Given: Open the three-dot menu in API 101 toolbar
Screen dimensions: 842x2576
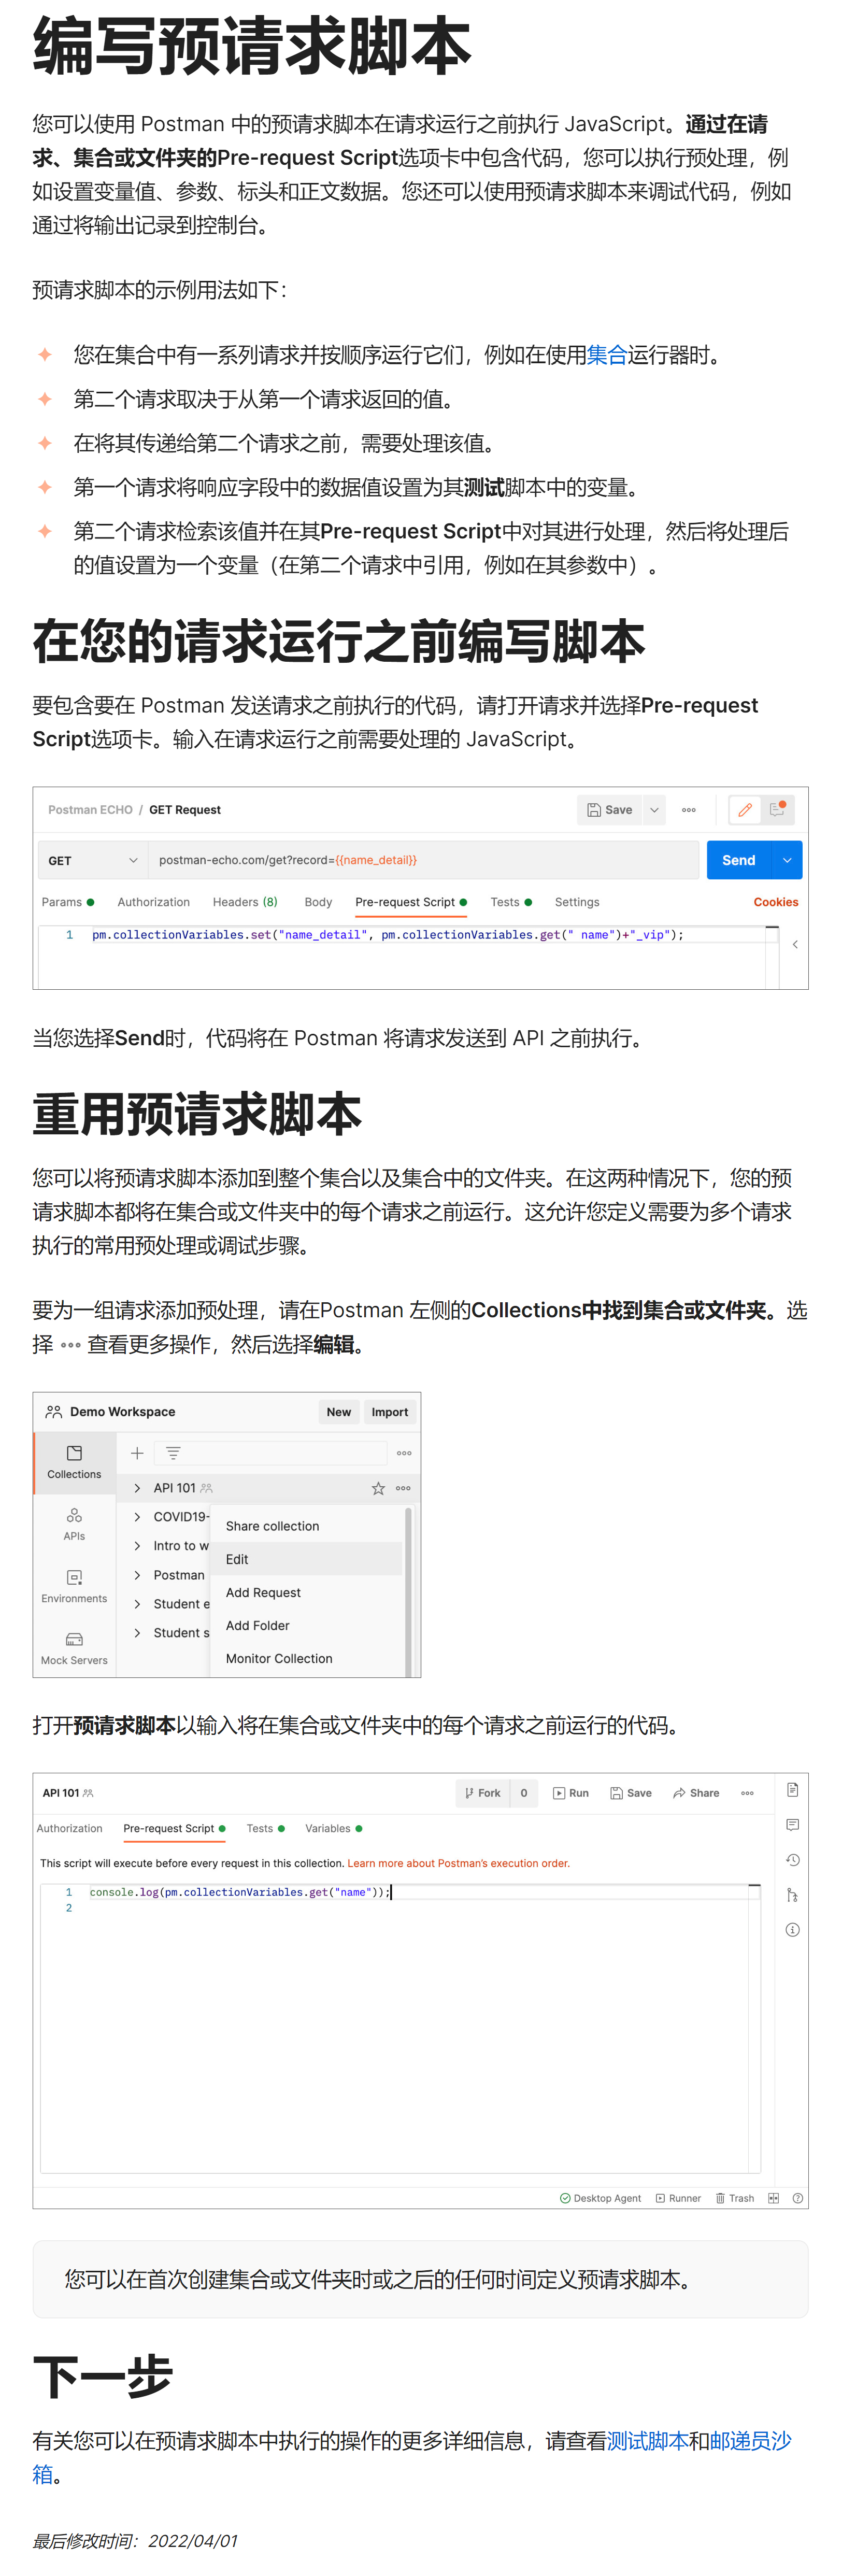Looking at the screenshot, I should [x=747, y=1793].
